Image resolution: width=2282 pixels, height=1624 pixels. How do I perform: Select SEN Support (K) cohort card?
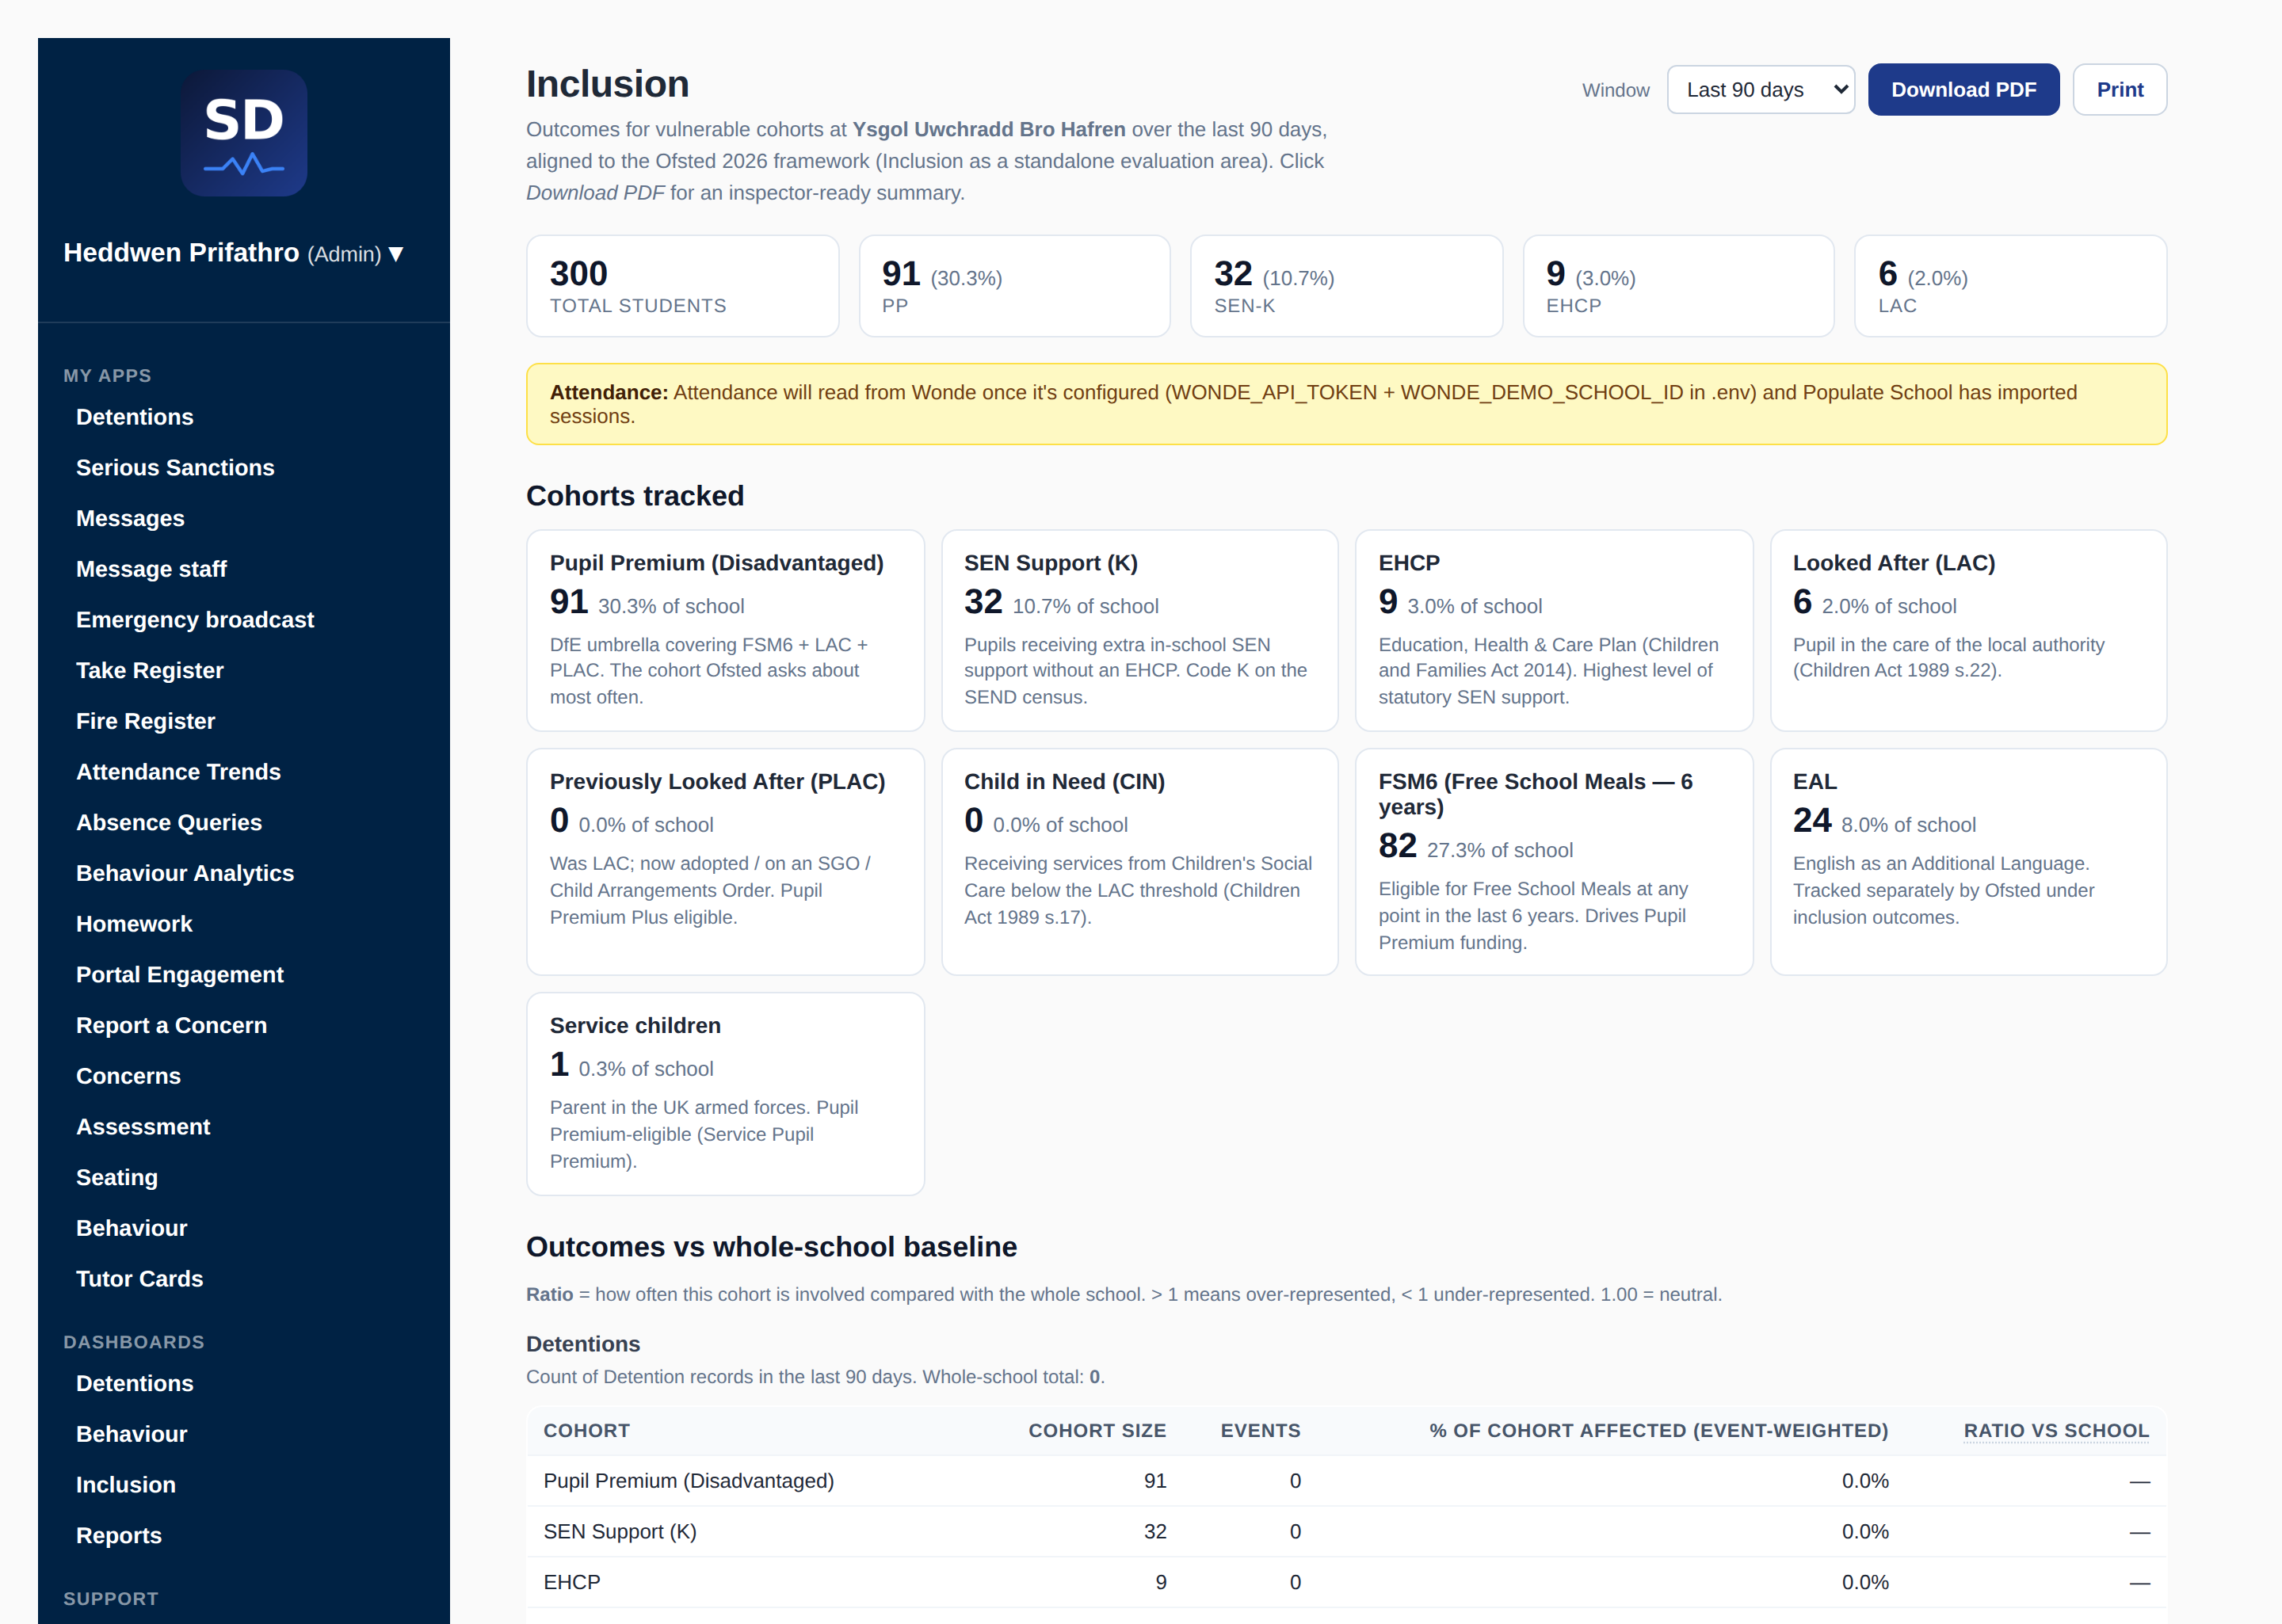point(1139,630)
